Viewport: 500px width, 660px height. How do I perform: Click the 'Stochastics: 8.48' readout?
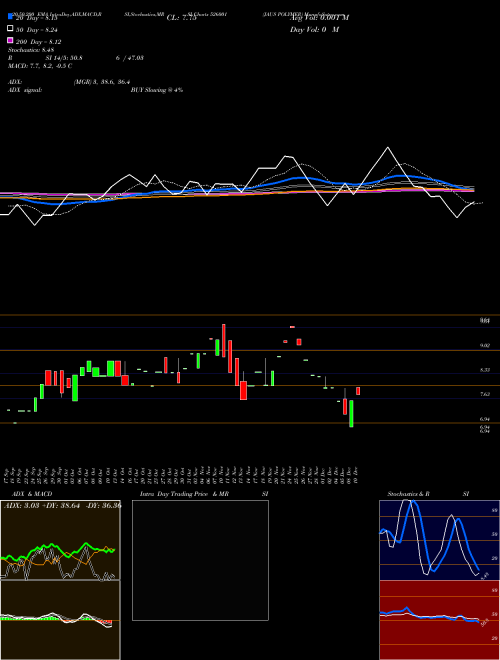click(x=31, y=50)
